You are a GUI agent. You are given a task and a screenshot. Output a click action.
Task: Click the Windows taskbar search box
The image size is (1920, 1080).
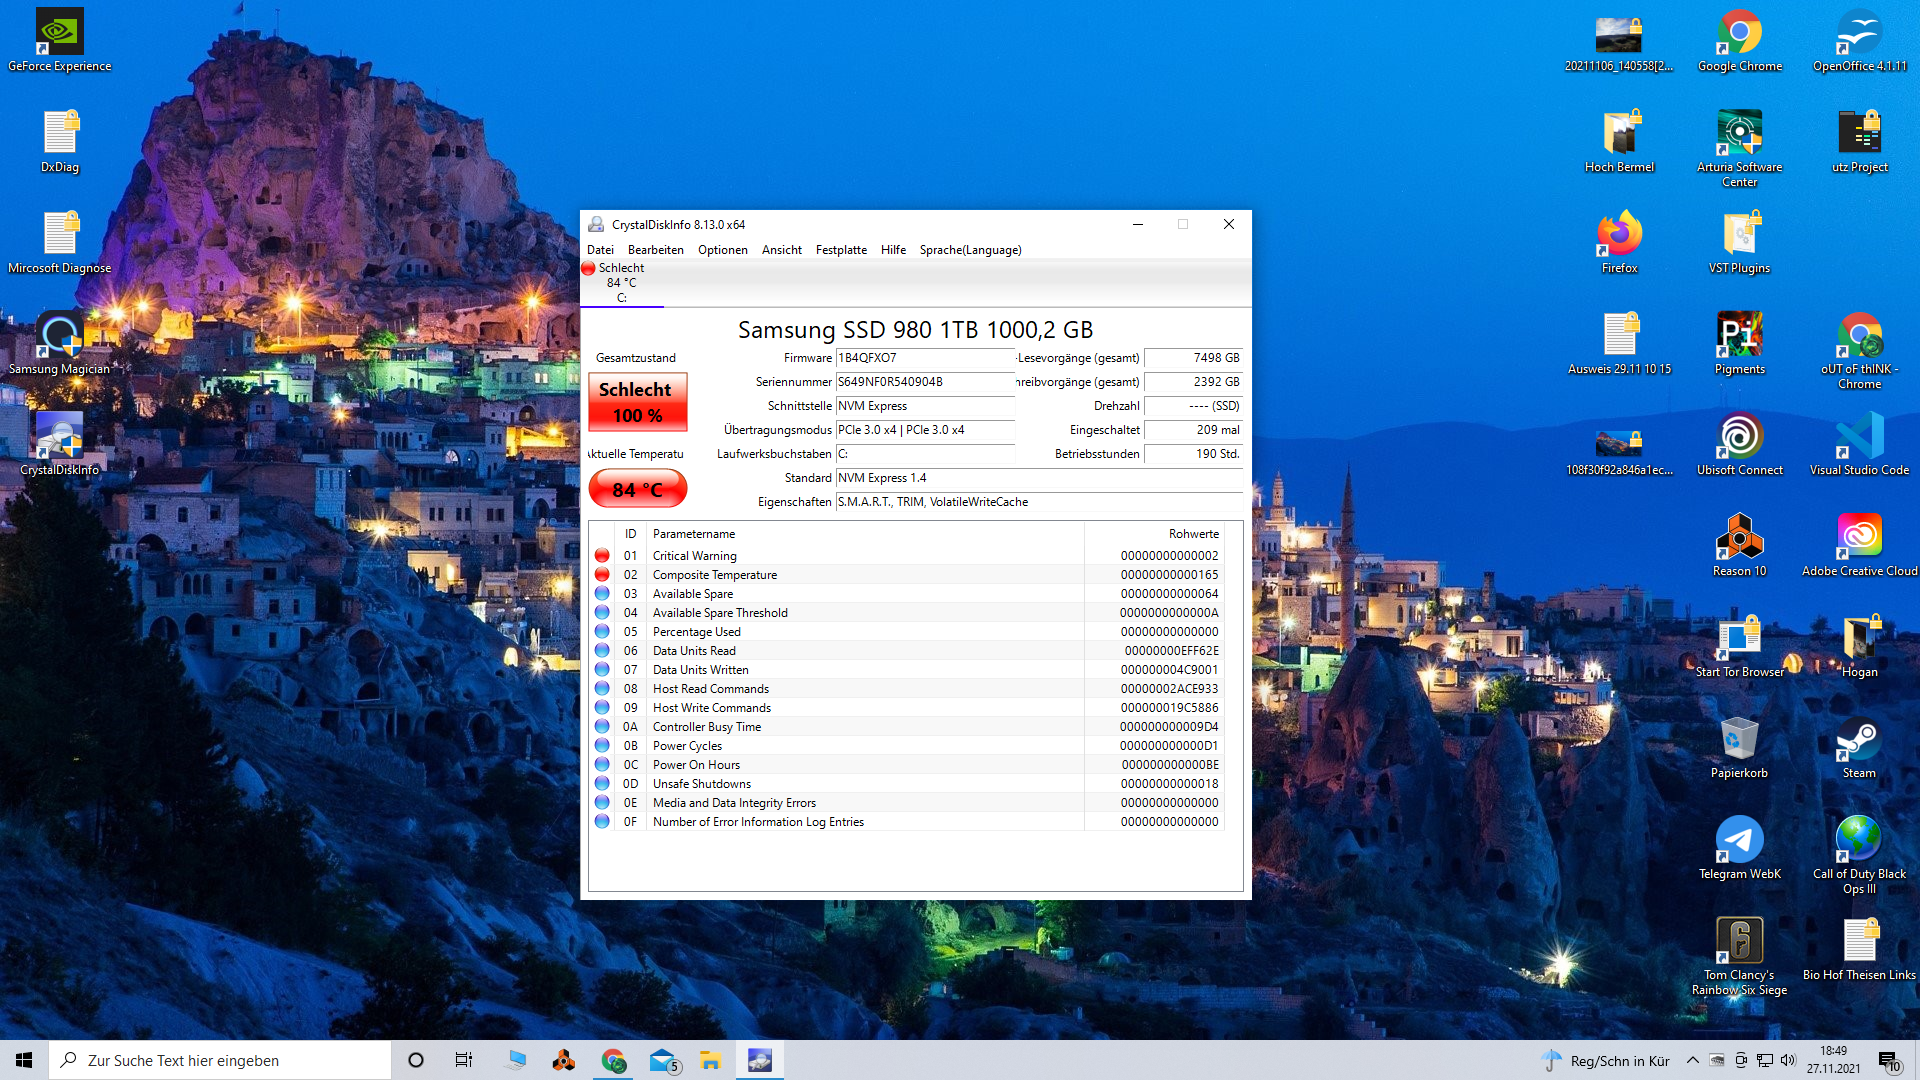220,1060
